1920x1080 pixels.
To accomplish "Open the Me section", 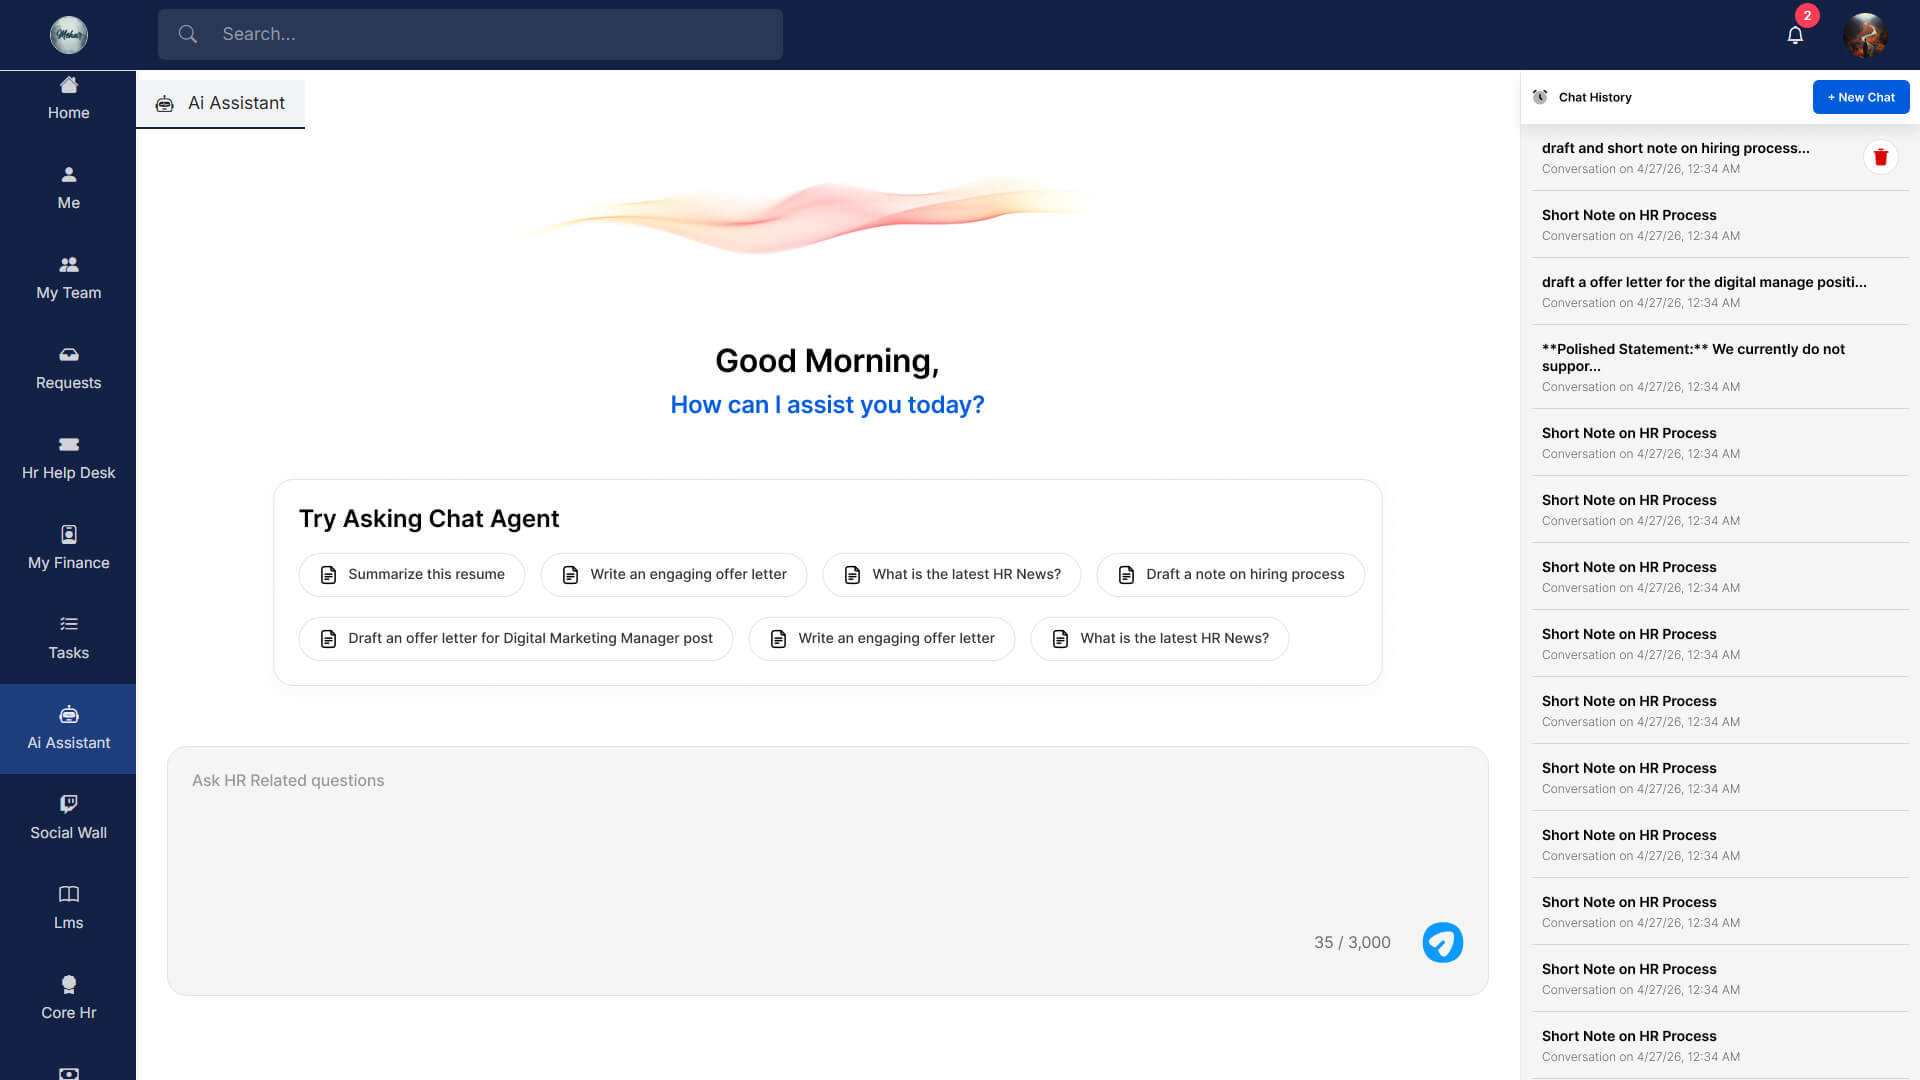I will click(x=68, y=189).
